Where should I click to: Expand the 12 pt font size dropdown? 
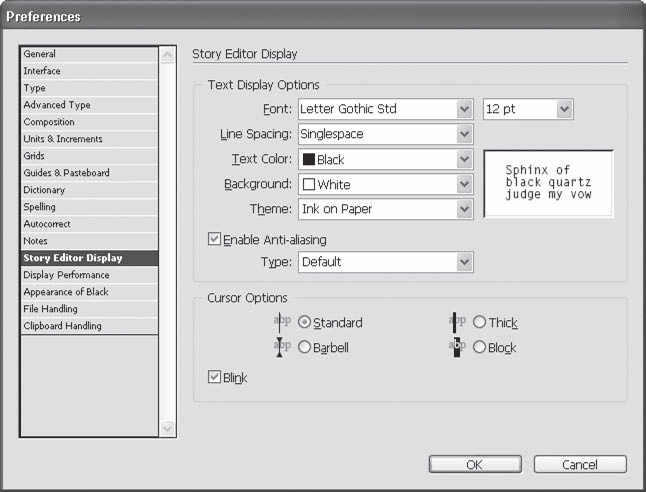click(527, 108)
